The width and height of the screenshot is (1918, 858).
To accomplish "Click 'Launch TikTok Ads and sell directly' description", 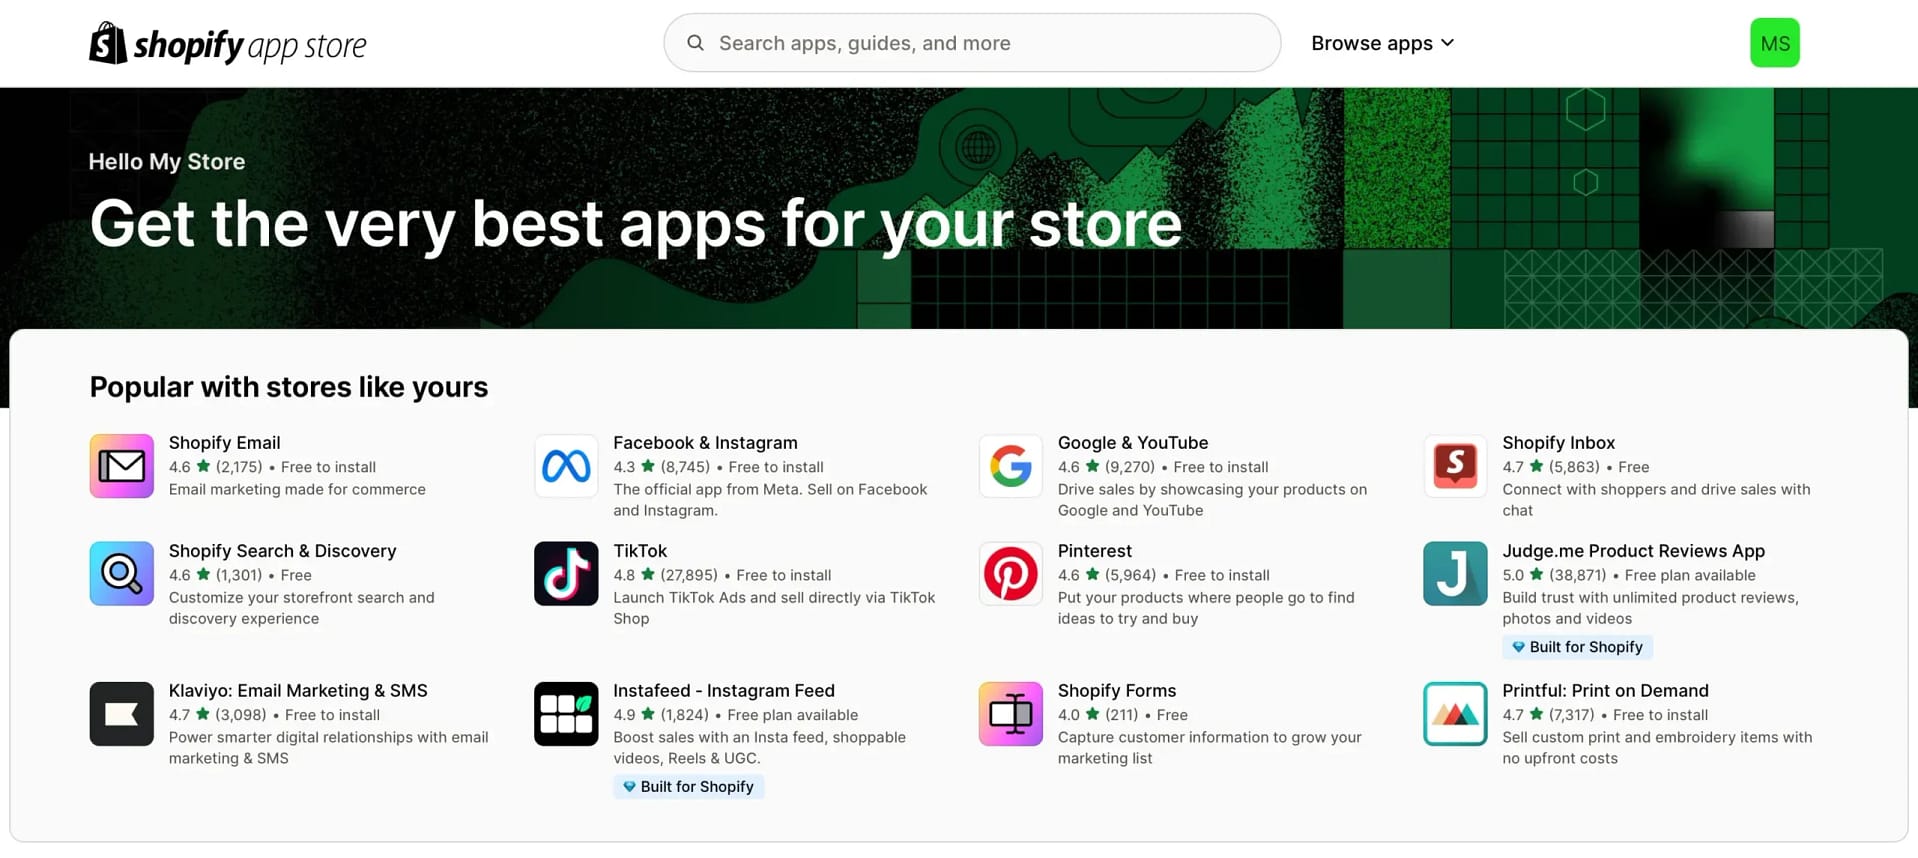I will (774, 608).
